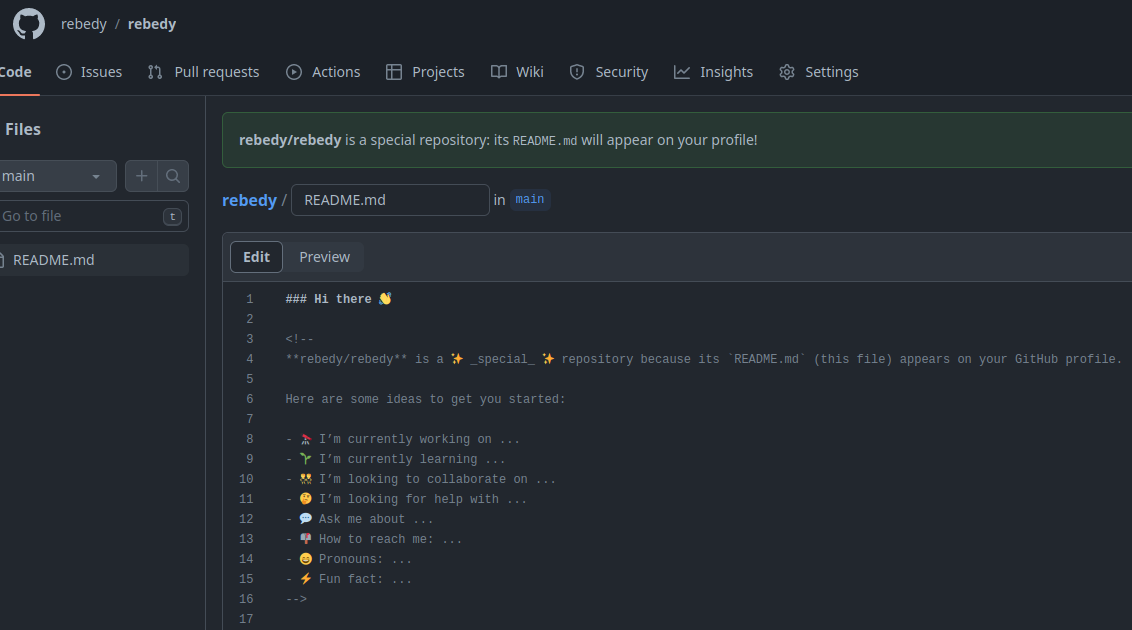
Task: Click line number 17 in gutter
Action: 246,619
